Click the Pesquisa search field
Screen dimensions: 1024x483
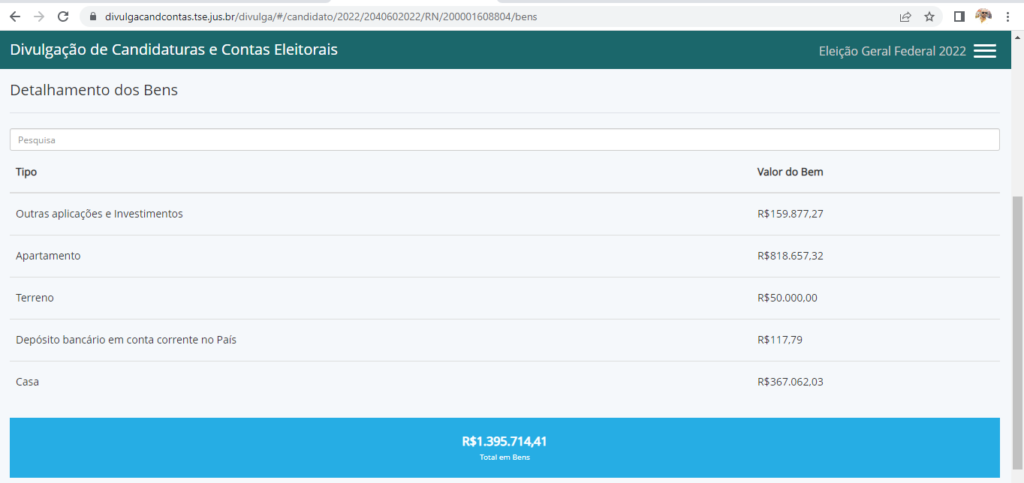[504, 140]
